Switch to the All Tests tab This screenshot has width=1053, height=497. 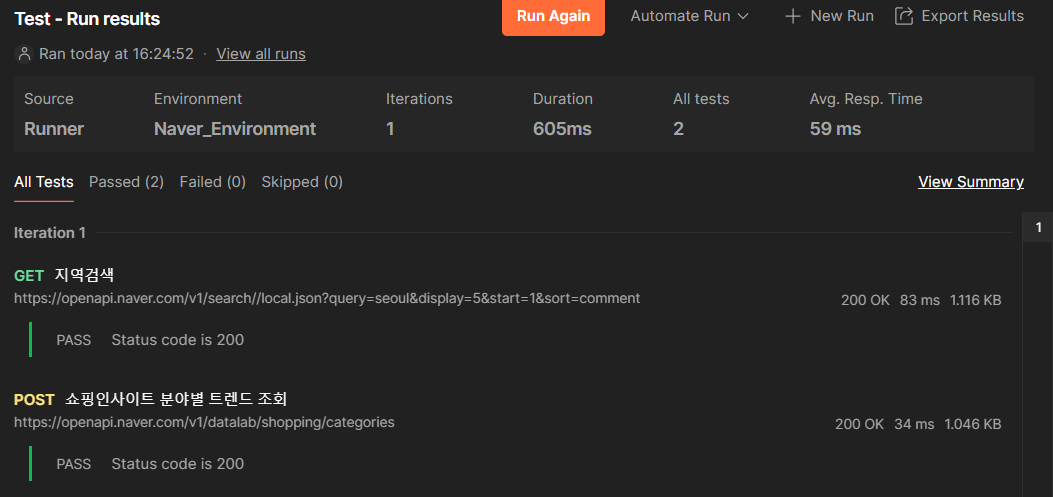[44, 182]
